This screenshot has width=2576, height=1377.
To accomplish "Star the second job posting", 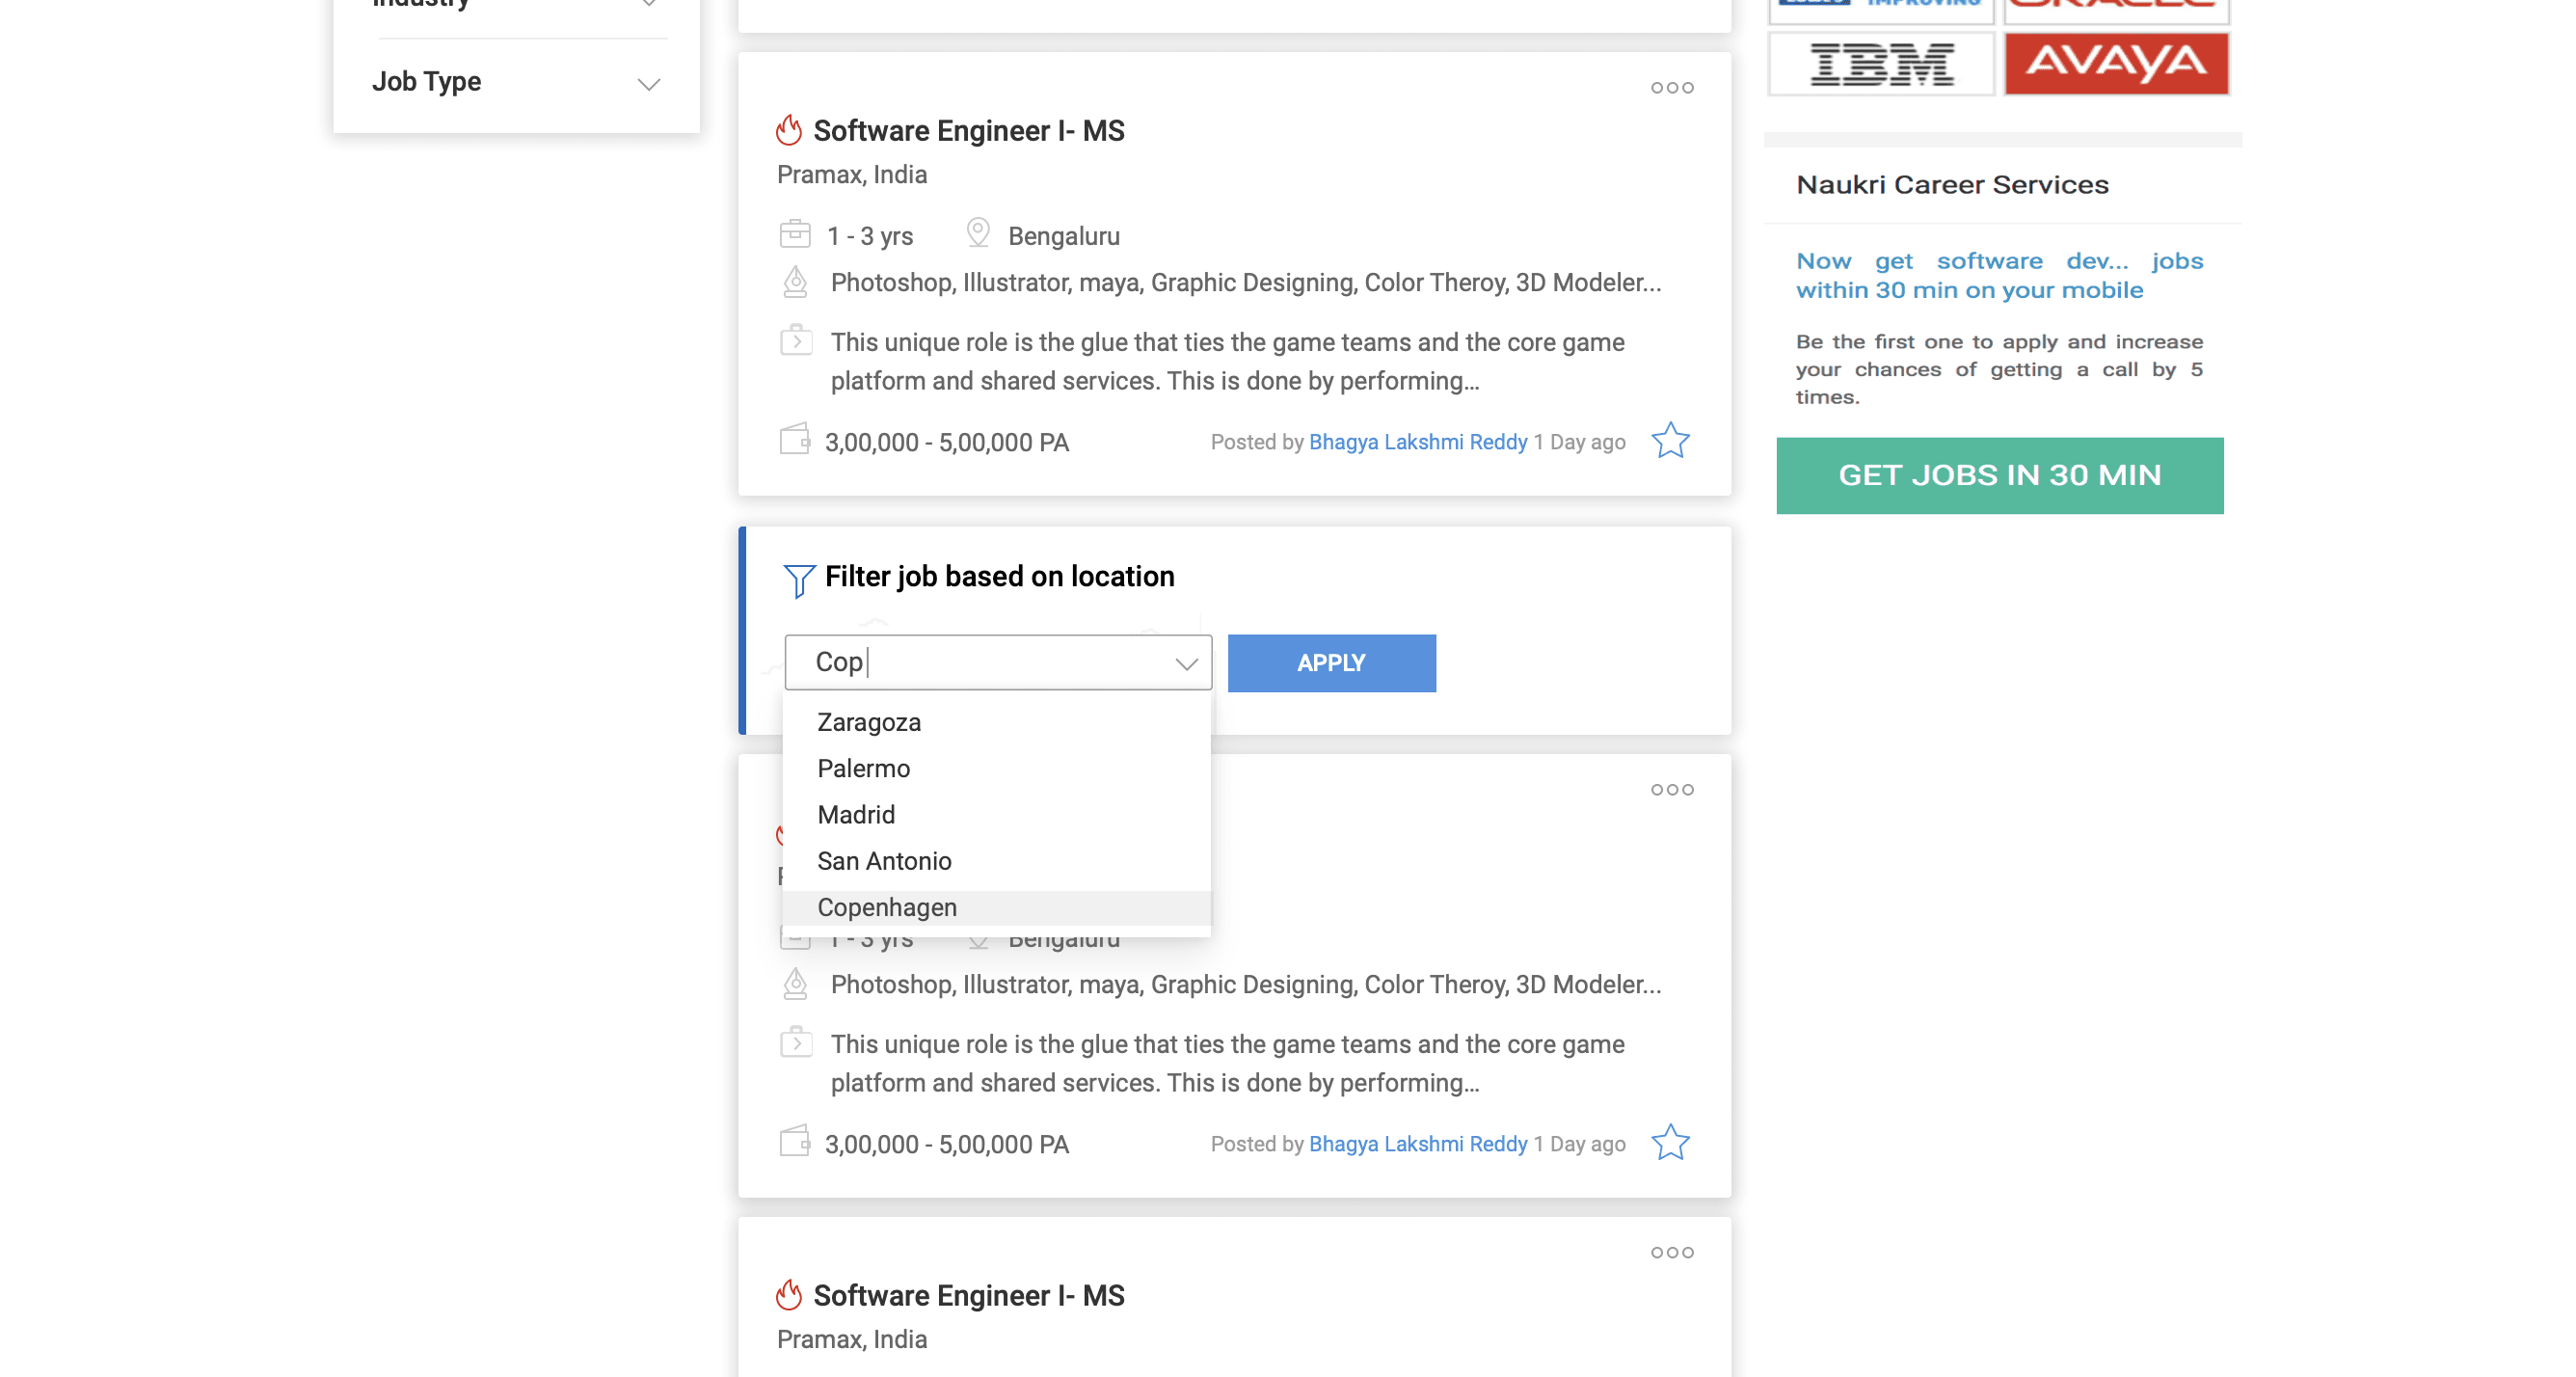I will 1669,1143.
